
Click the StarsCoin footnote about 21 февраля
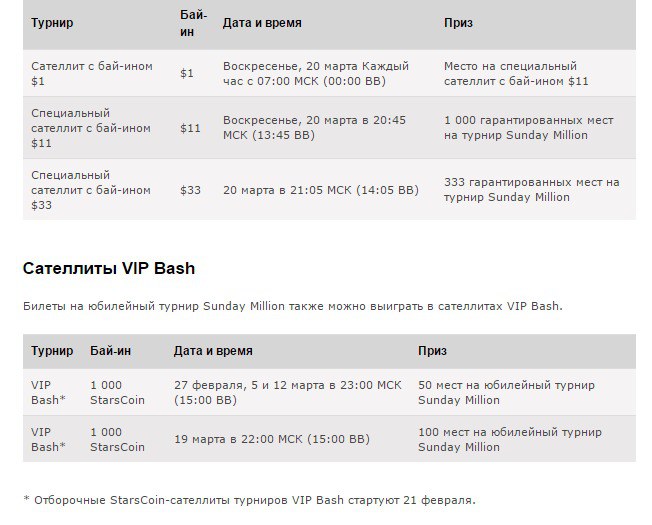pyautogui.click(x=249, y=499)
